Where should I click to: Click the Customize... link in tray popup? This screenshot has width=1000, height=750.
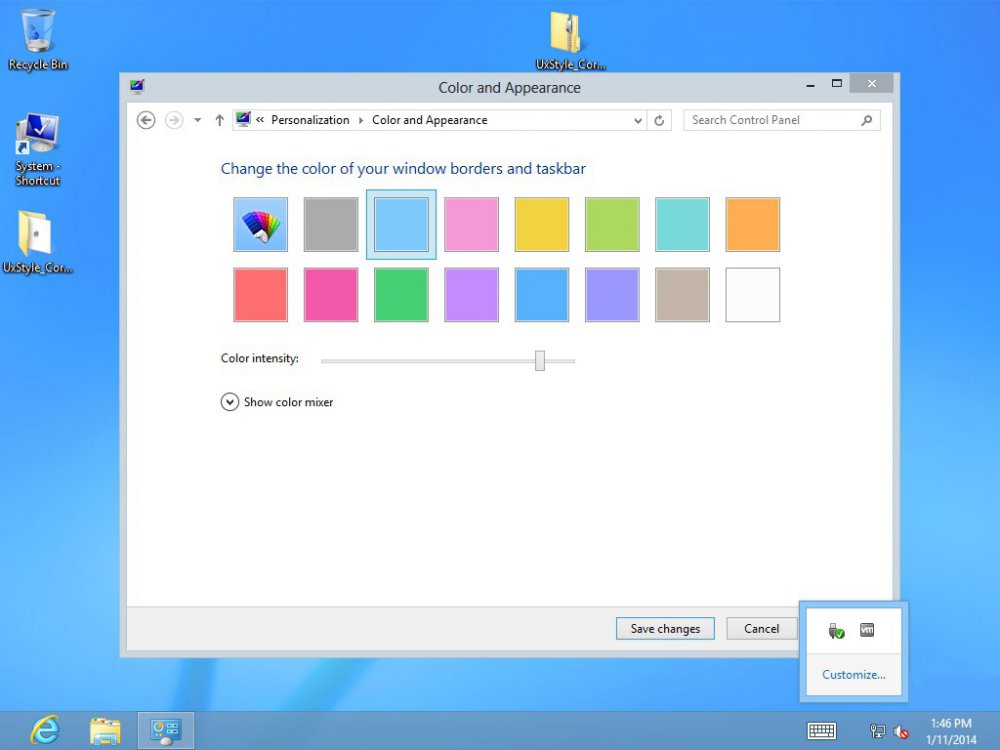pyautogui.click(x=853, y=675)
